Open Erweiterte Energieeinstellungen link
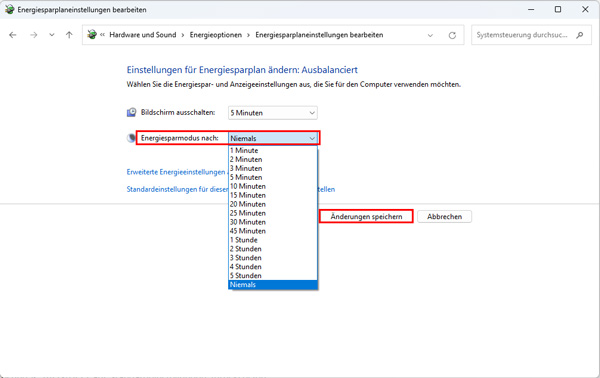Screen dimensions: 600x378 coord(176,172)
